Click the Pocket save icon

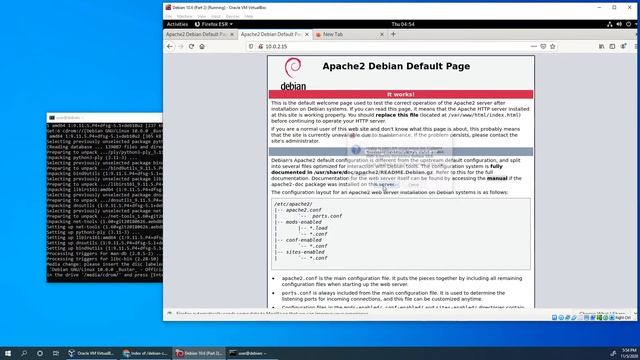click(x=543, y=47)
